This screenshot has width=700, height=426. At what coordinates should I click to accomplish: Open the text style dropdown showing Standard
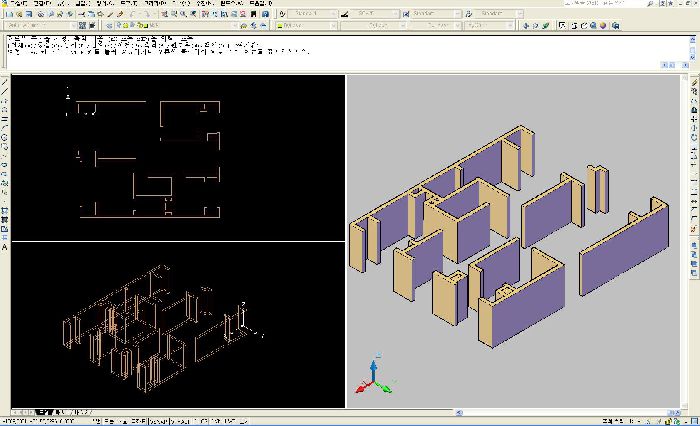point(312,14)
